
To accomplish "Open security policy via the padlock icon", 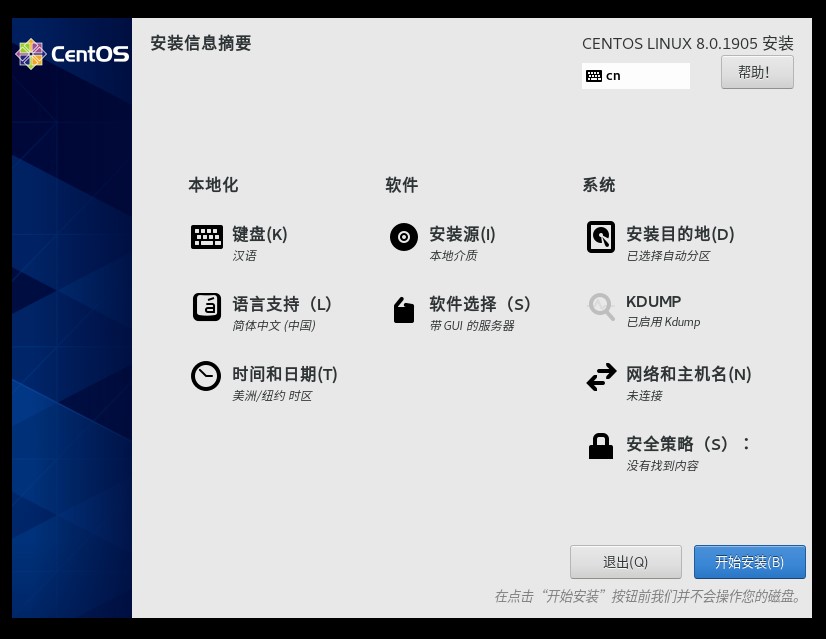I will 601,445.
